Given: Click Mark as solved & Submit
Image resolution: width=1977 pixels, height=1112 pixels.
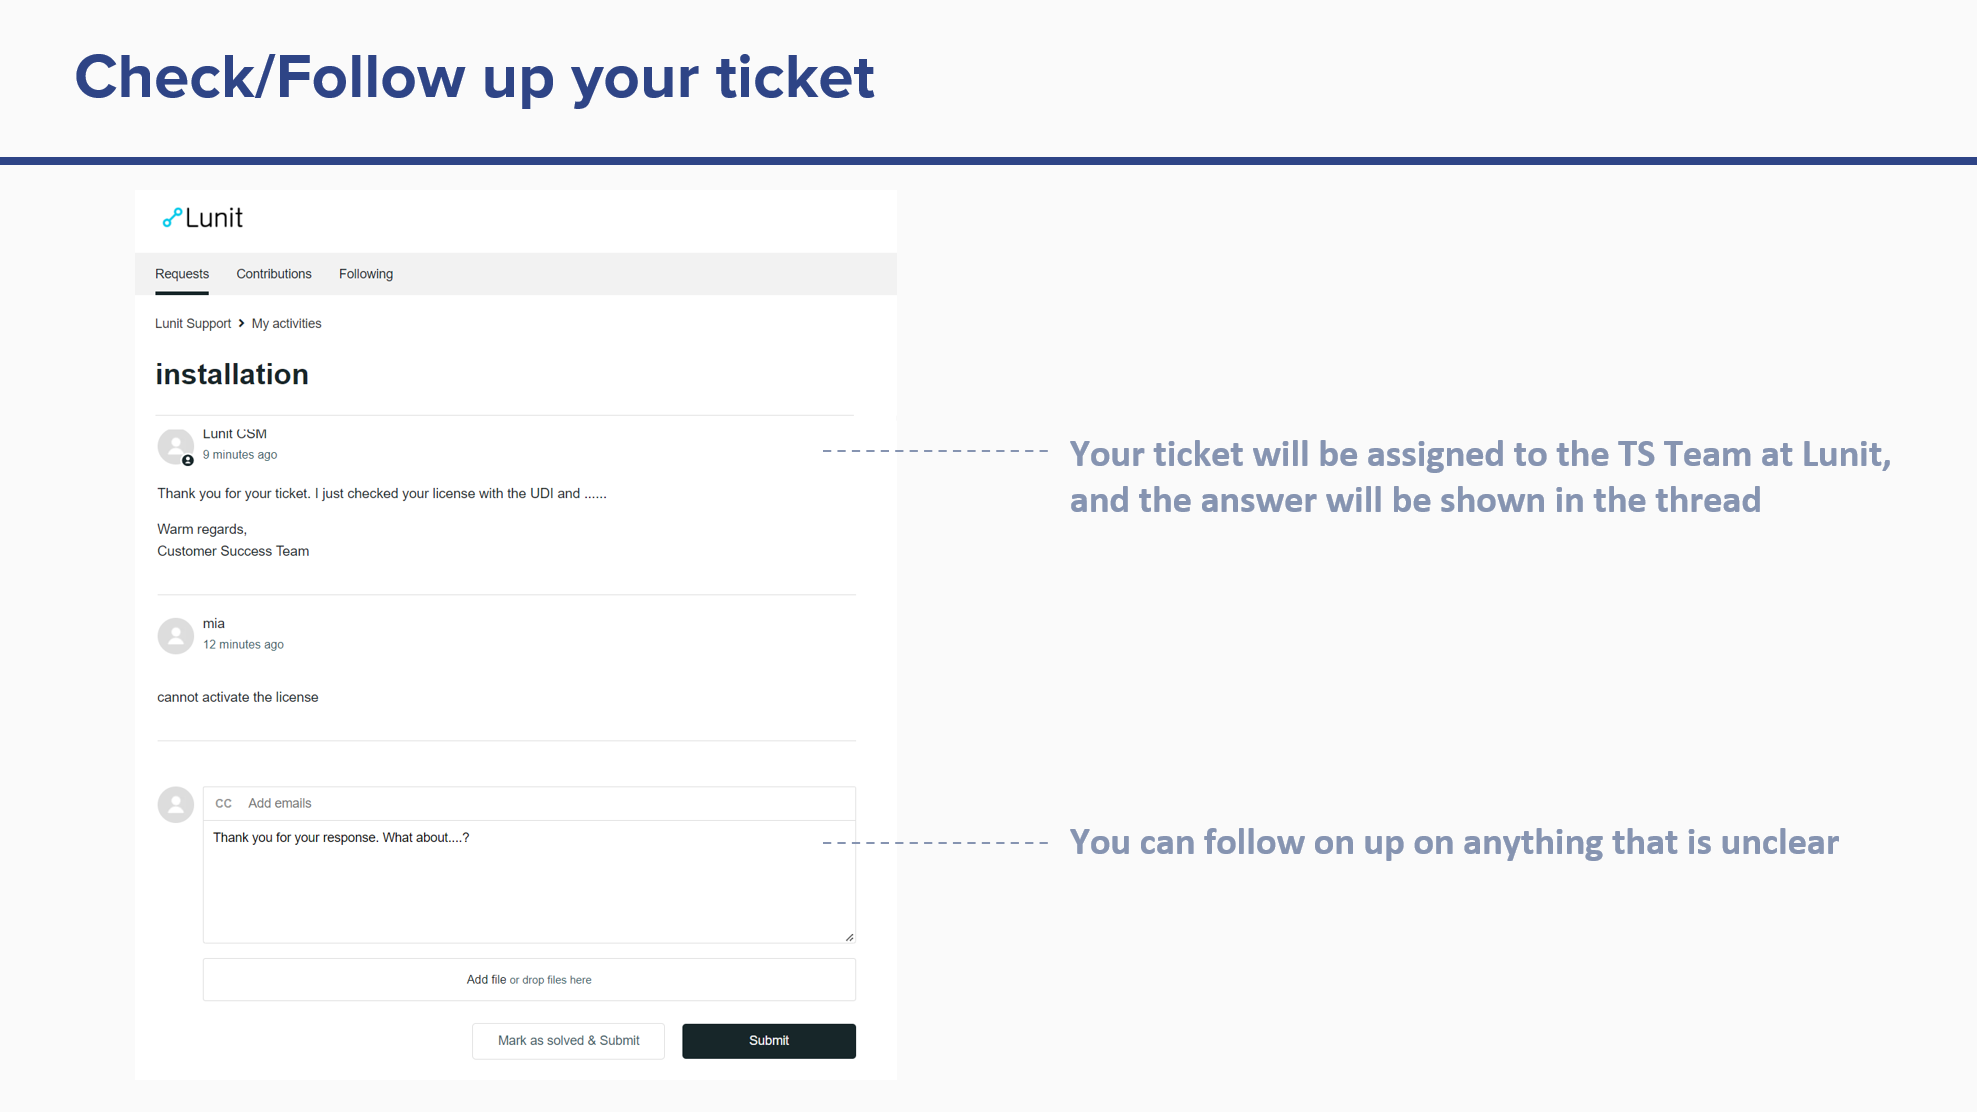Looking at the screenshot, I should tap(568, 1041).
